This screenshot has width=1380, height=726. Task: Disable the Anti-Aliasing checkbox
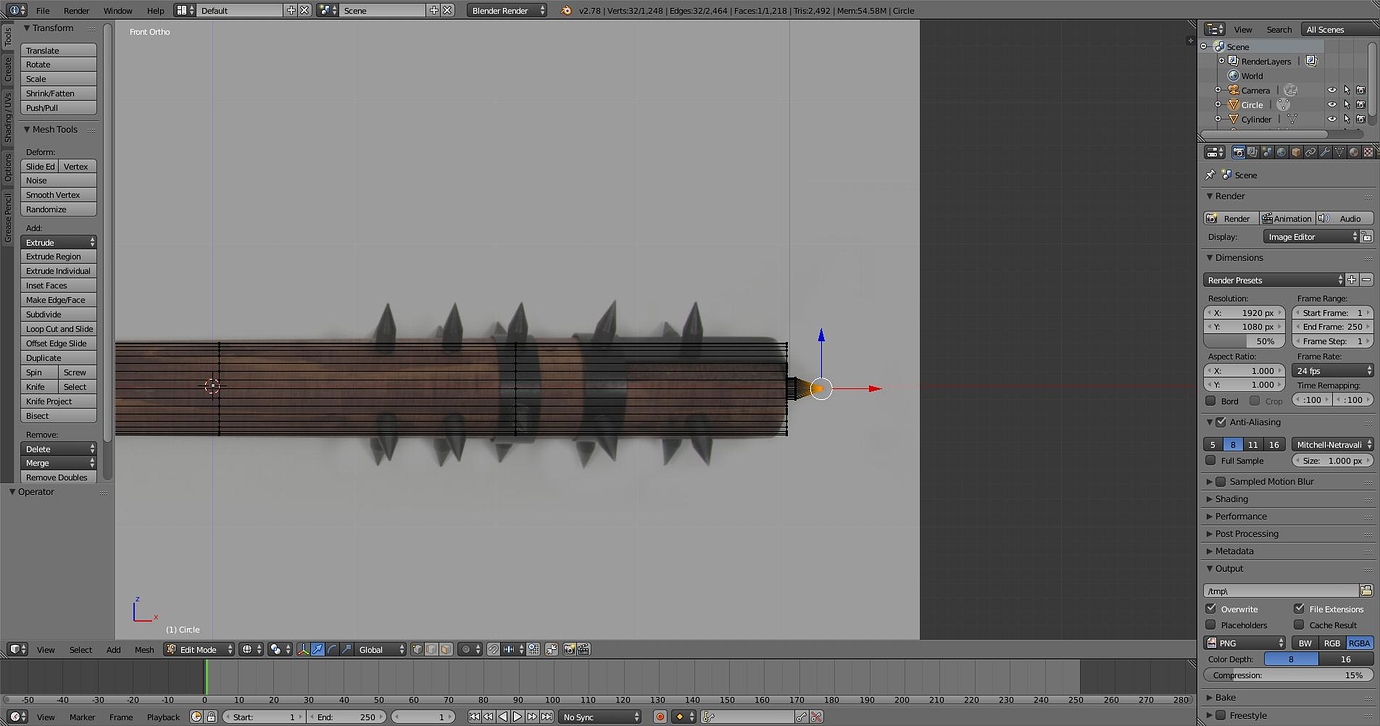pos(1221,423)
